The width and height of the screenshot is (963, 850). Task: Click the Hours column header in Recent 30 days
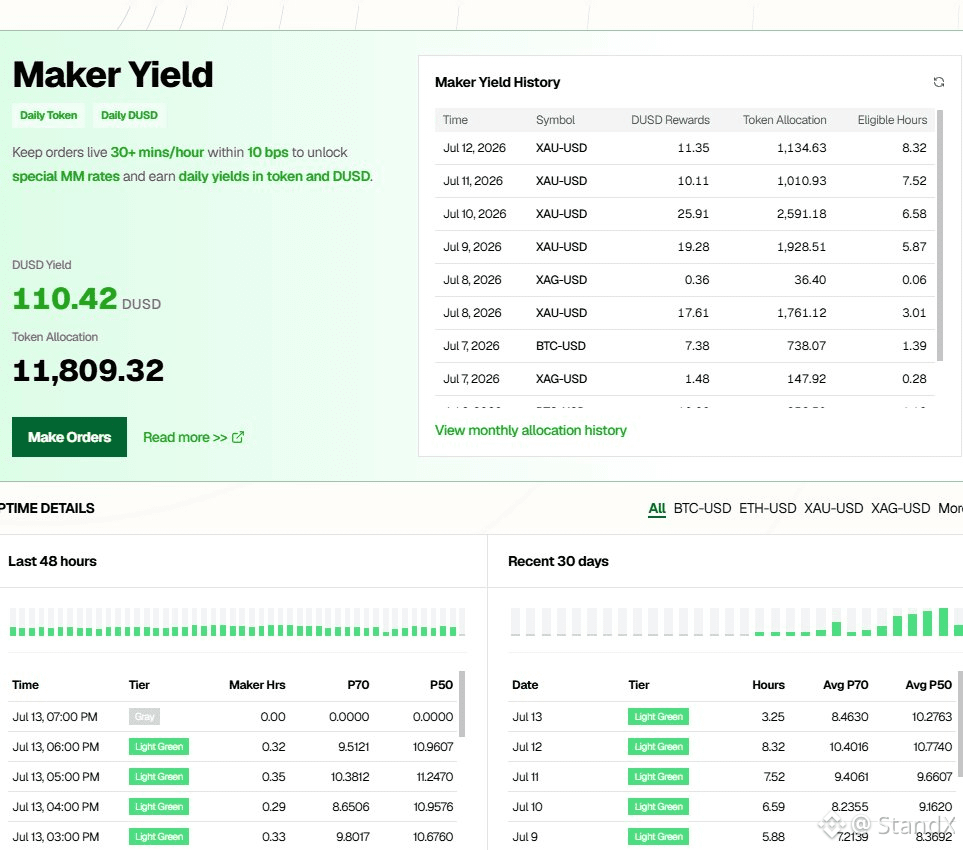click(768, 685)
